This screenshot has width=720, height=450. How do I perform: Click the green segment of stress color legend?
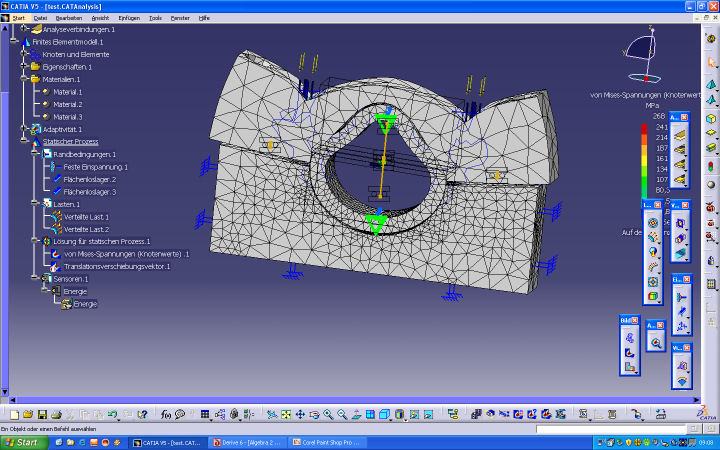644,181
